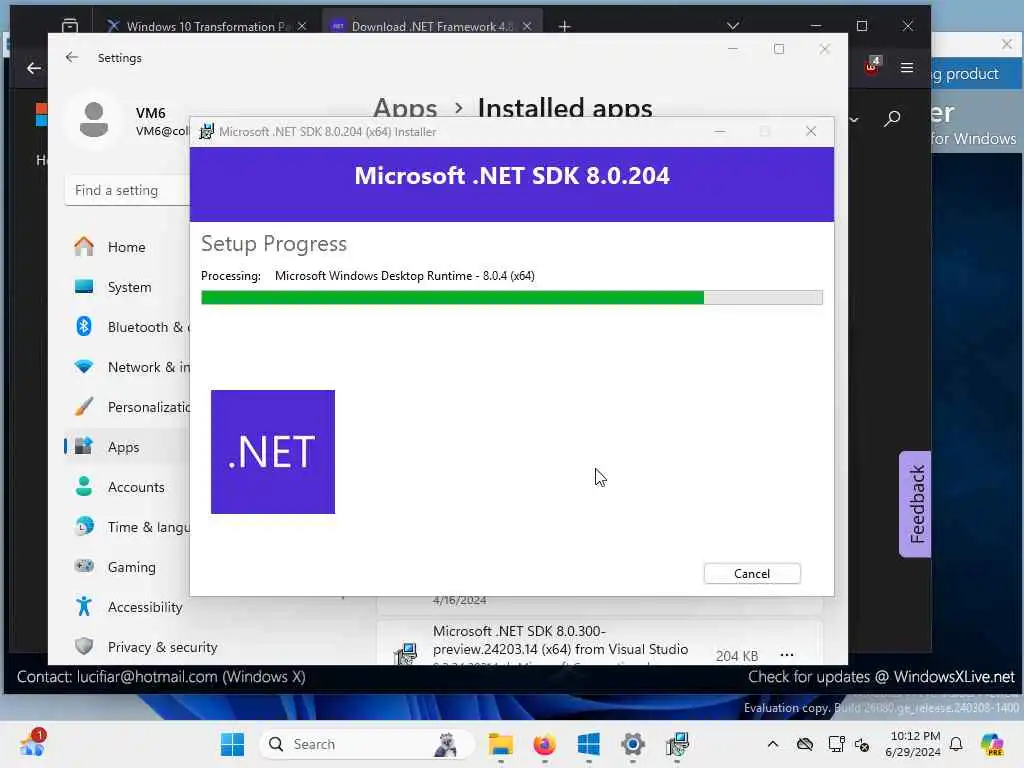Open browser hamburger menu
The height and width of the screenshot is (768, 1024).
(x=907, y=67)
